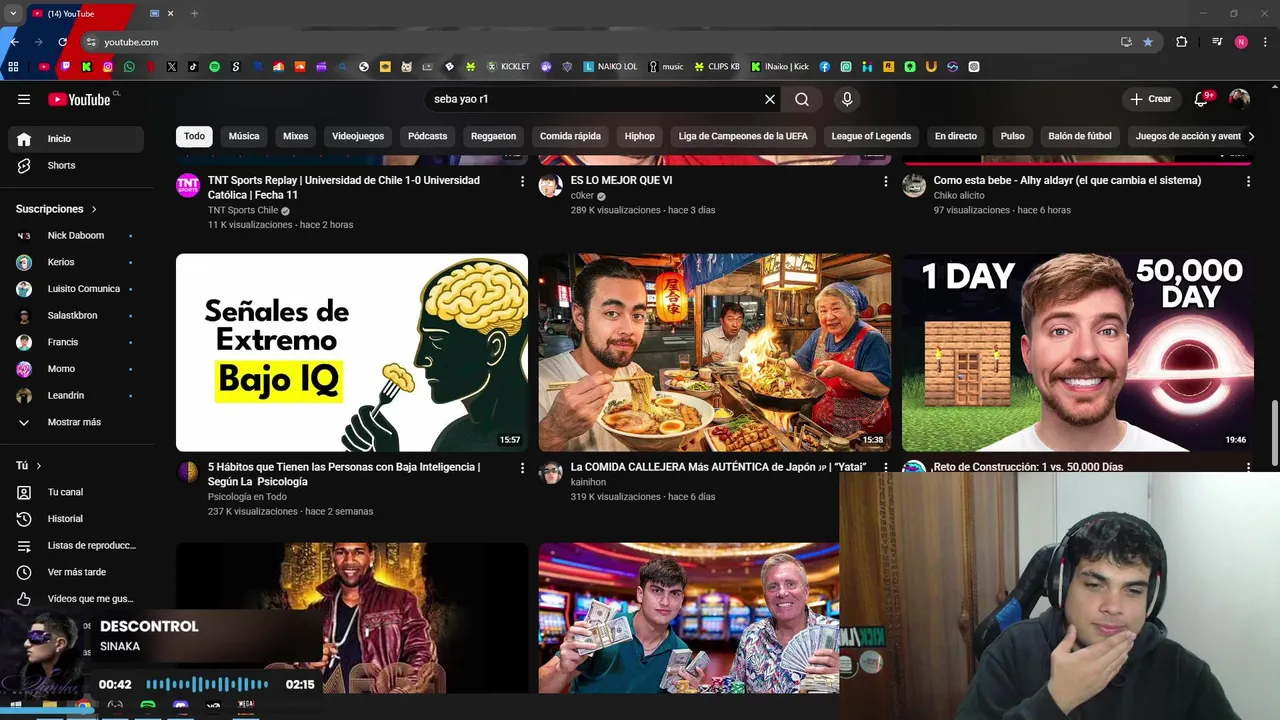Open options for ES LO MEJOR QUE VI
Image resolution: width=1280 pixels, height=720 pixels.
pos(885,181)
